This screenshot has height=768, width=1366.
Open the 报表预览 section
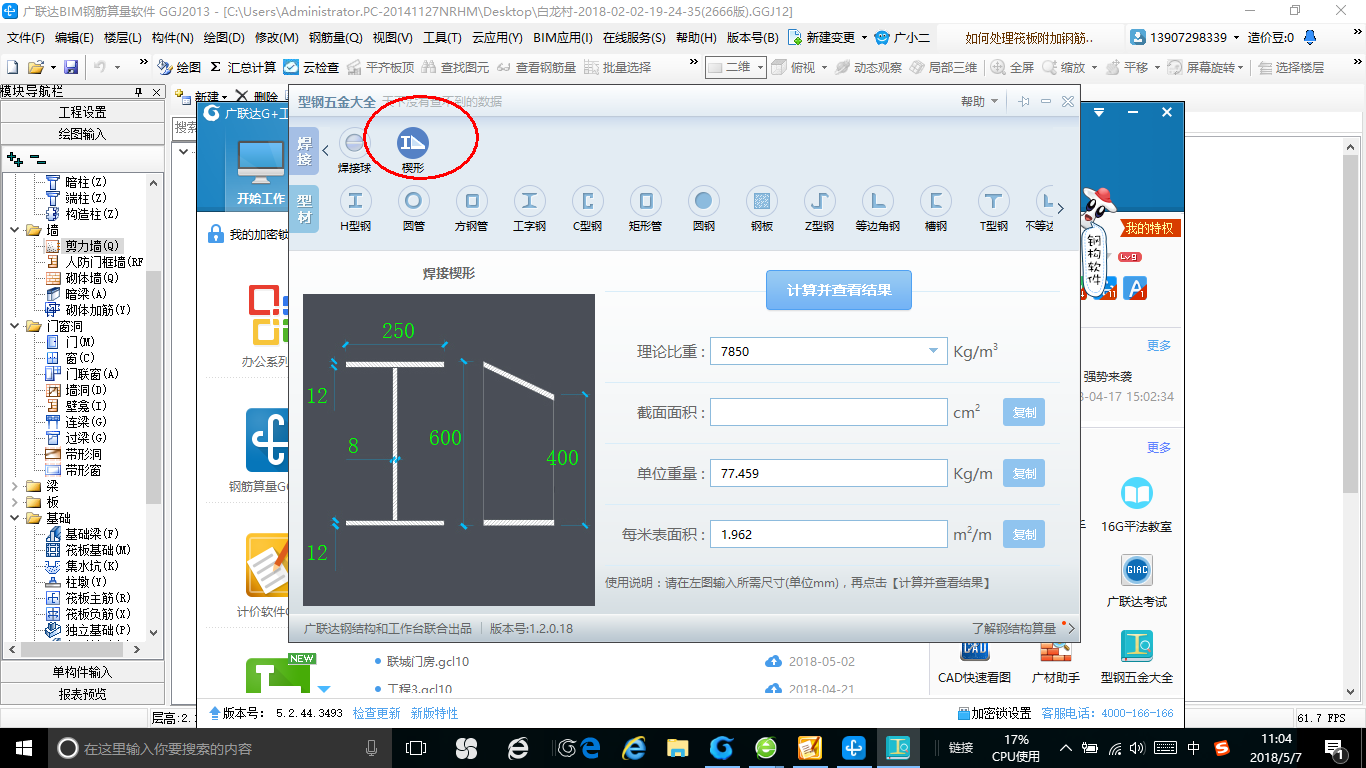[82, 693]
